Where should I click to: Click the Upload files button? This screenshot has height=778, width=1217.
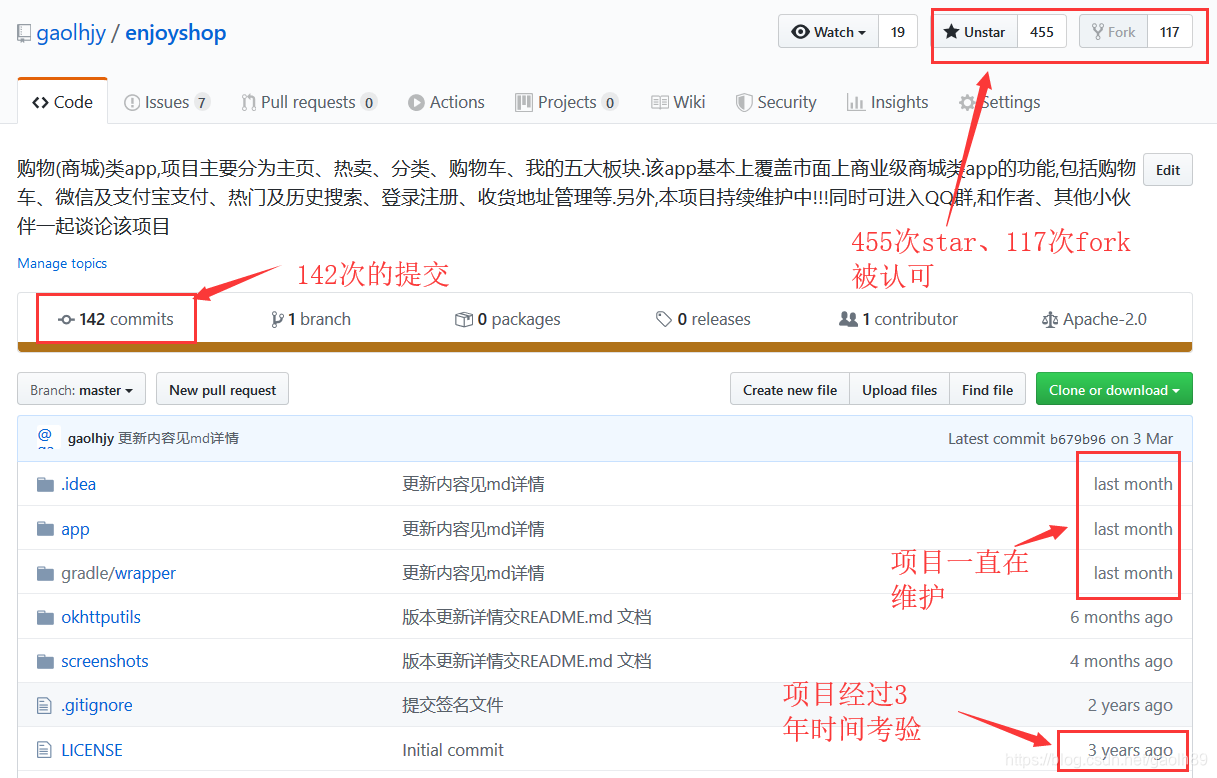[900, 390]
